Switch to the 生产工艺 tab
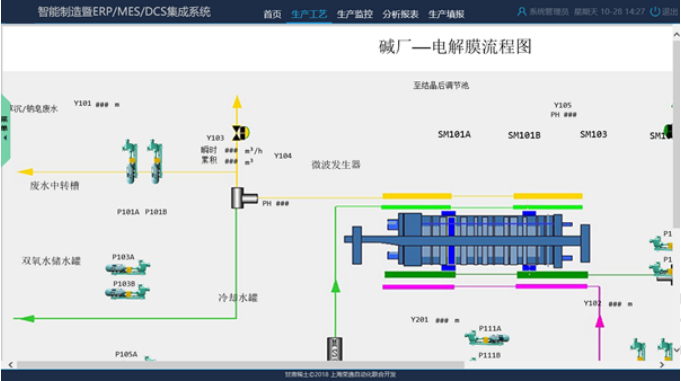681x381 pixels. pos(309,14)
